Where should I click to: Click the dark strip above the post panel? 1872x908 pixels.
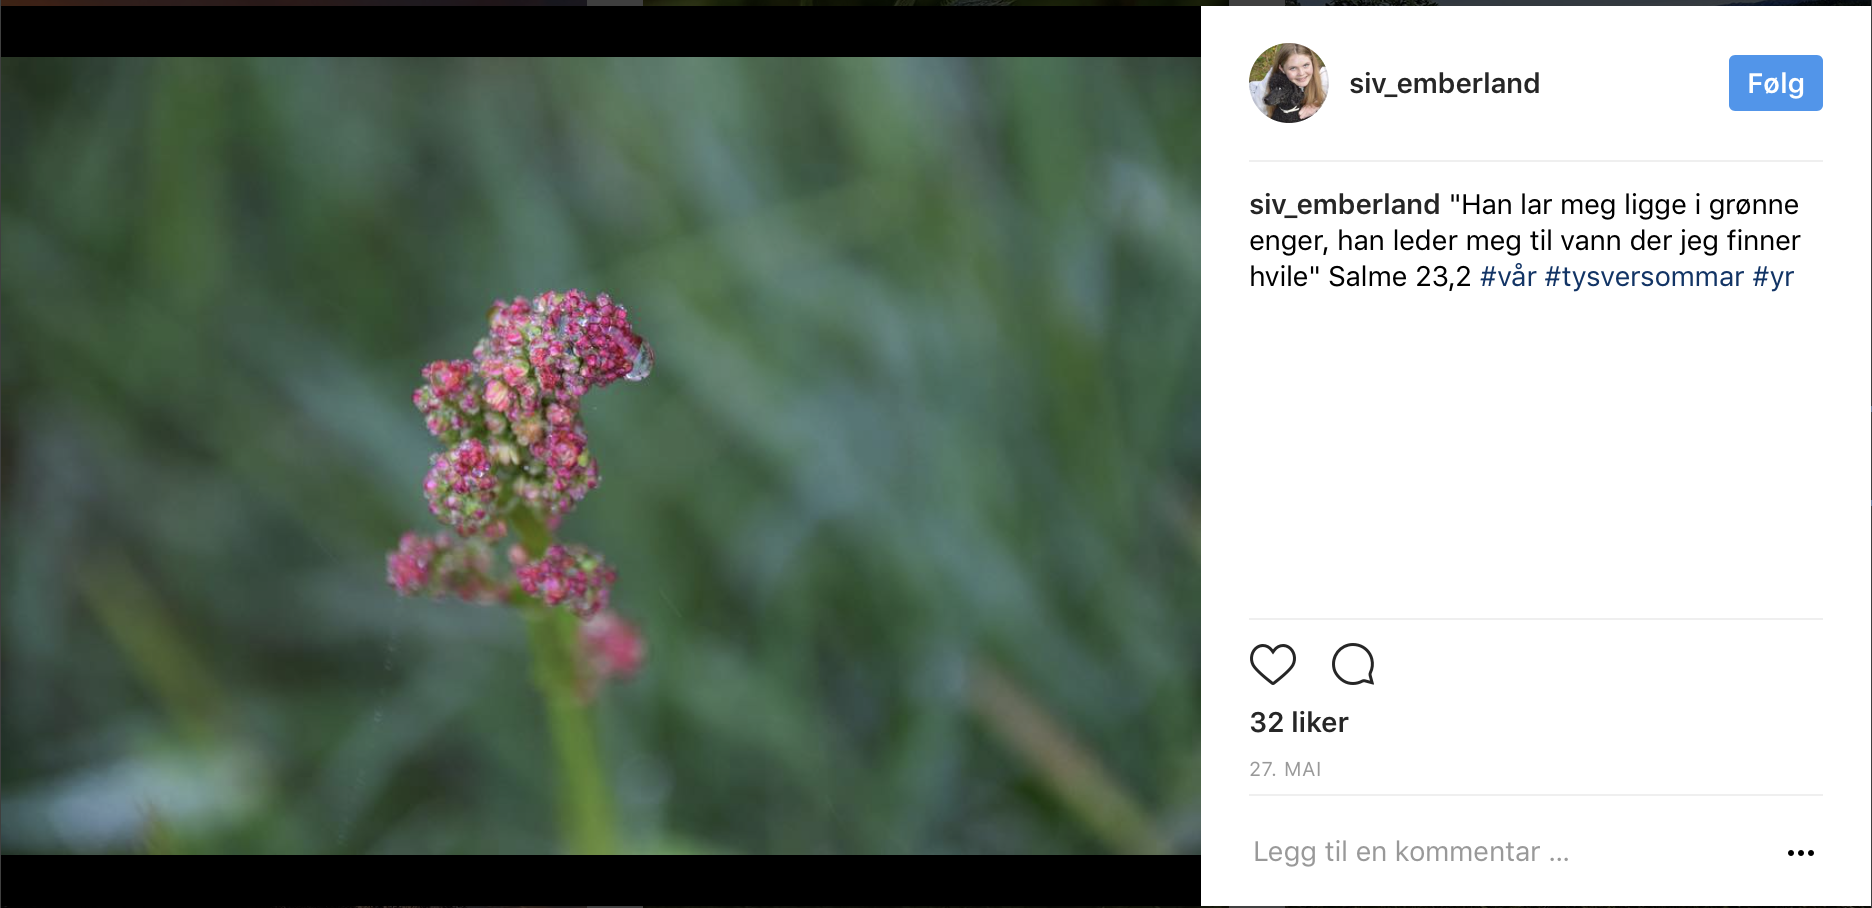click(x=1535, y=2)
